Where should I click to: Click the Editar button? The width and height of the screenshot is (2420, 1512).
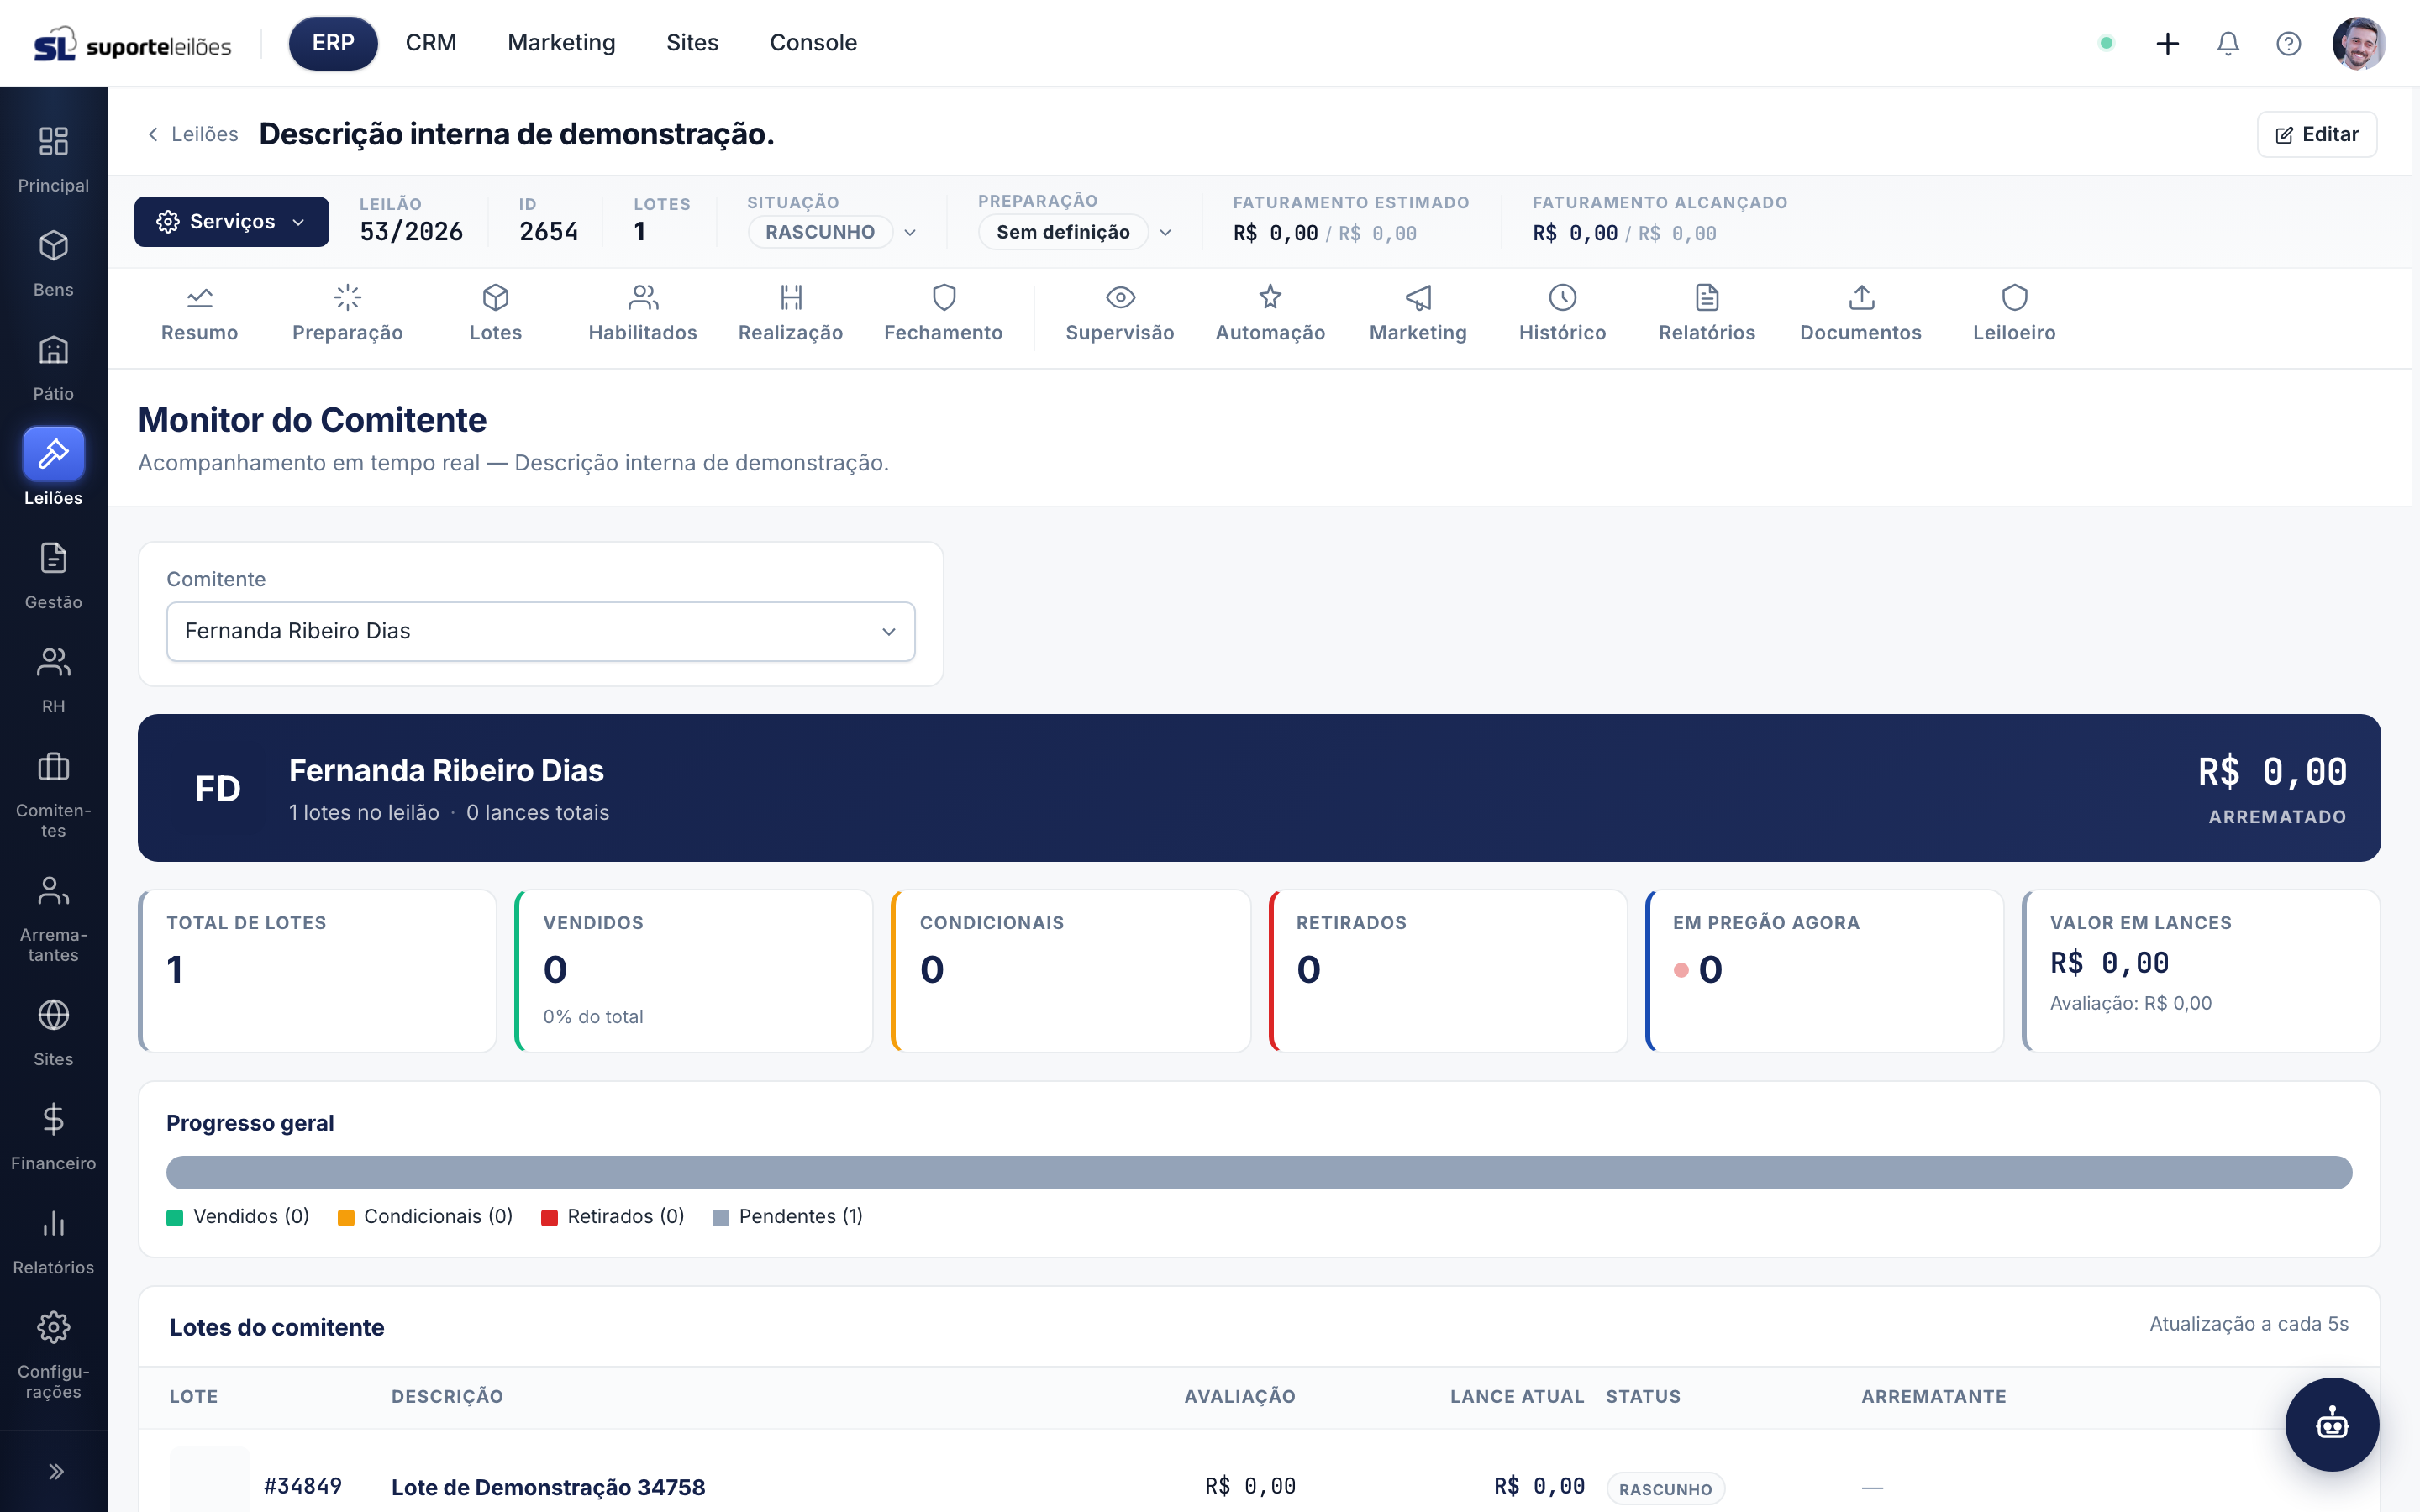click(2316, 134)
